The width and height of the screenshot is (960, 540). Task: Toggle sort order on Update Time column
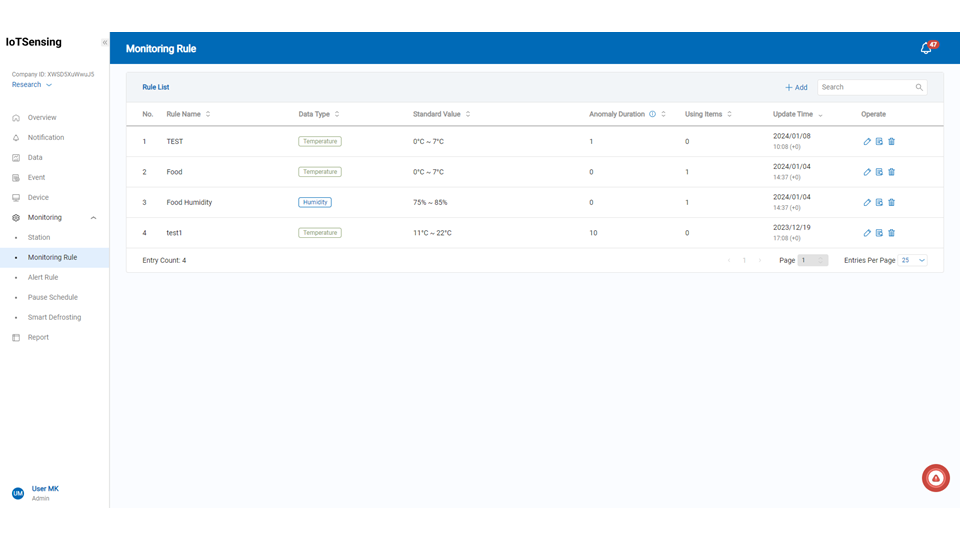click(x=821, y=115)
